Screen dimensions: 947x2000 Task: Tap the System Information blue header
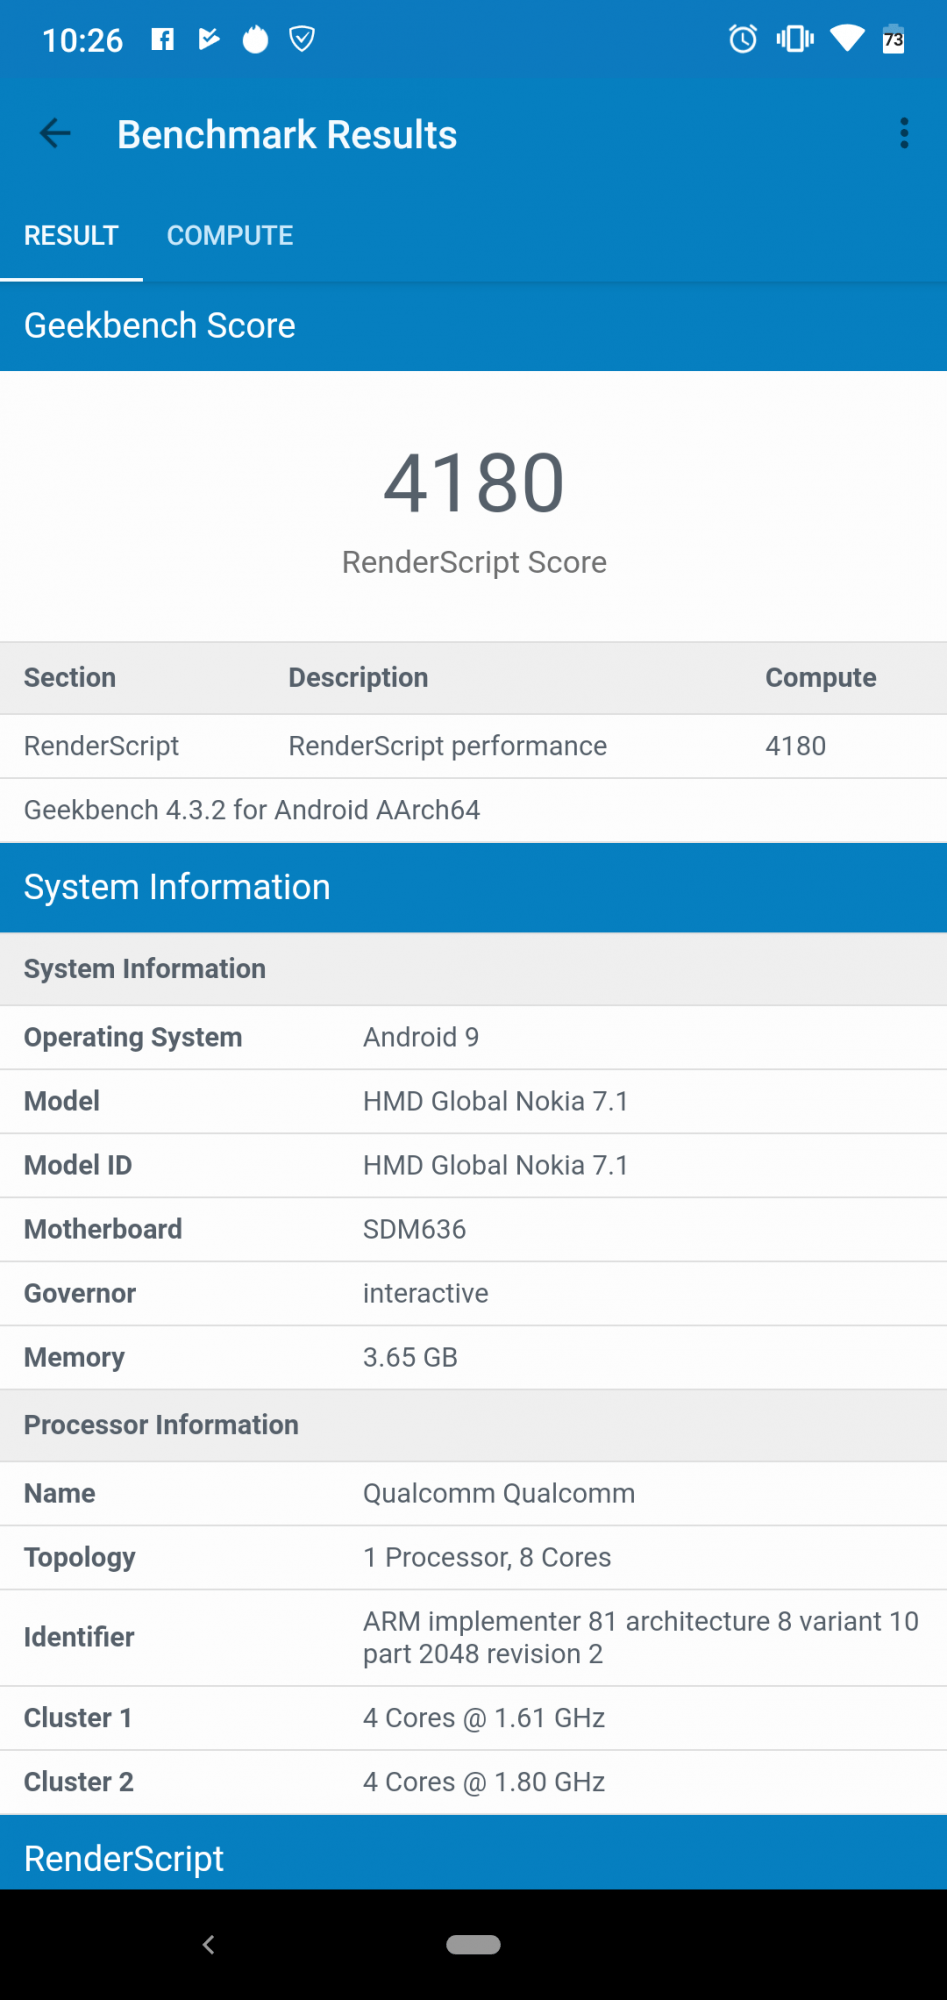click(473, 888)
